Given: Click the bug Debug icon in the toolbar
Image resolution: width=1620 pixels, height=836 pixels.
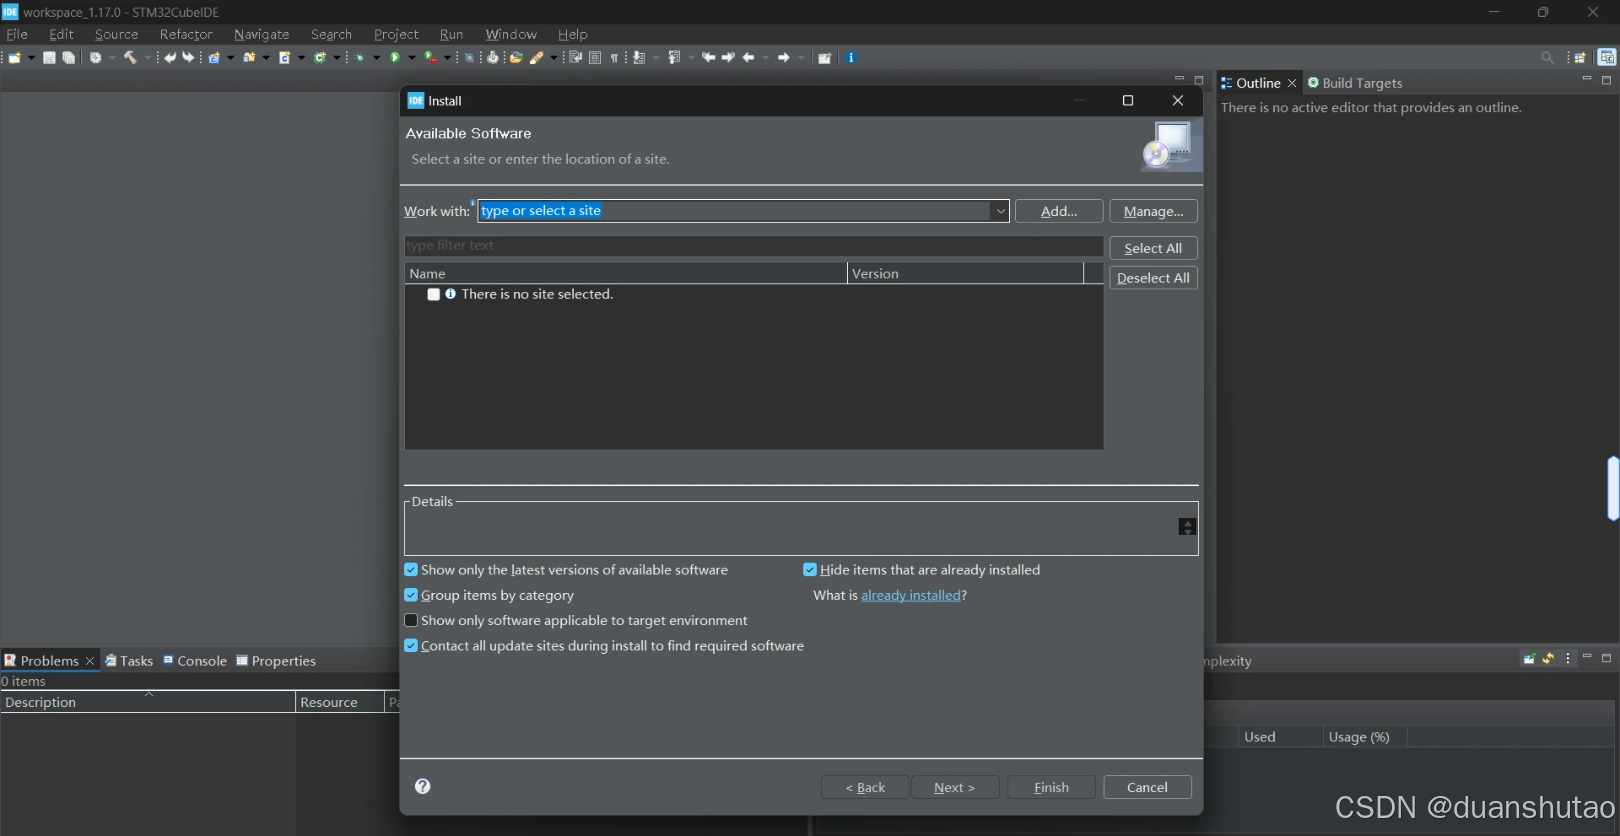Looking at the screenshot, I should click(360, 58).
